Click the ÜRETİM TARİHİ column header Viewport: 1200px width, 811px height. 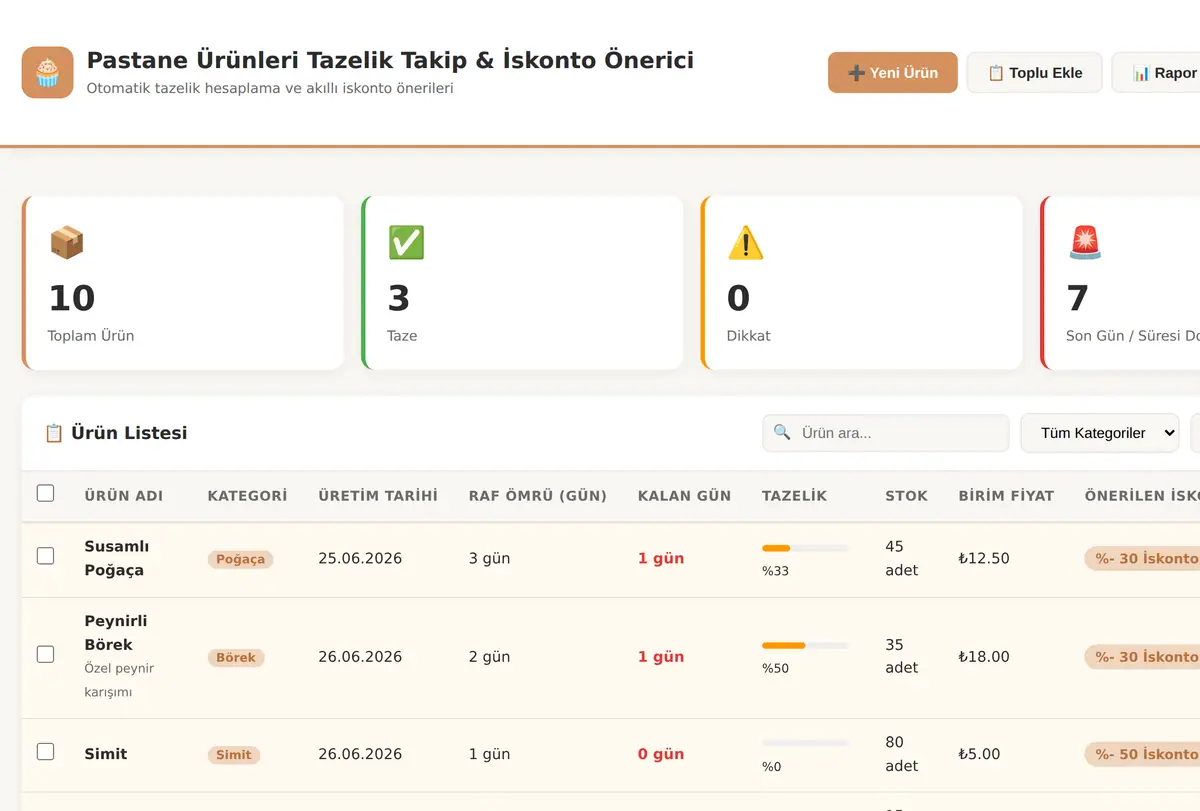click(378, 496)
